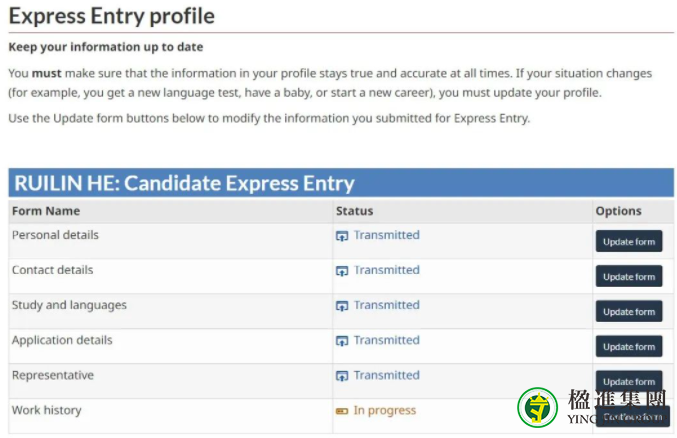The width and height of the screenshot is (677, 438).
Task: Continue the Work history form
Action: pyautogui.click(x=633, y=416)
